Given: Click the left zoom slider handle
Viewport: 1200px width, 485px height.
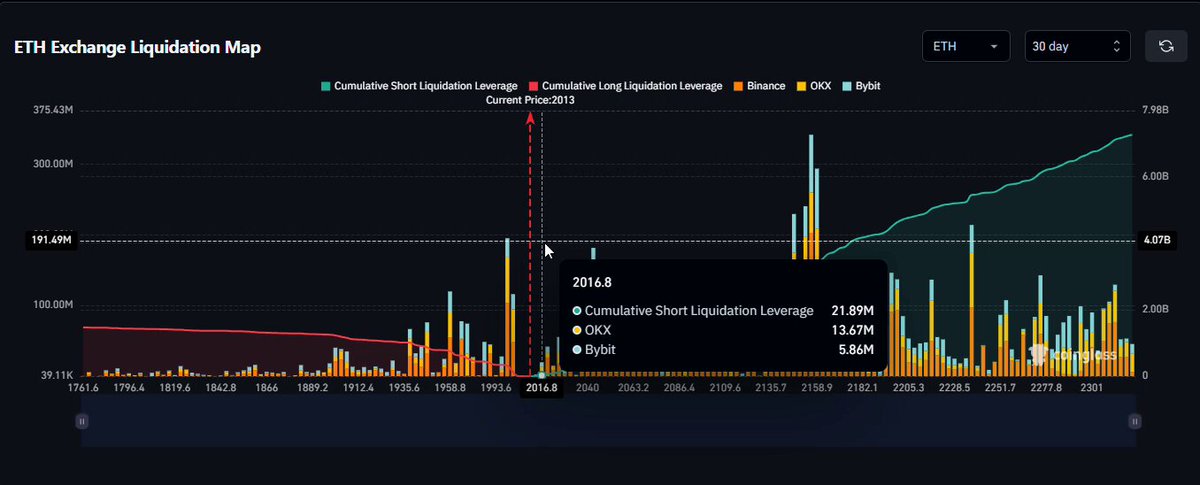Looking at the screenshot, I should point(82,422).
